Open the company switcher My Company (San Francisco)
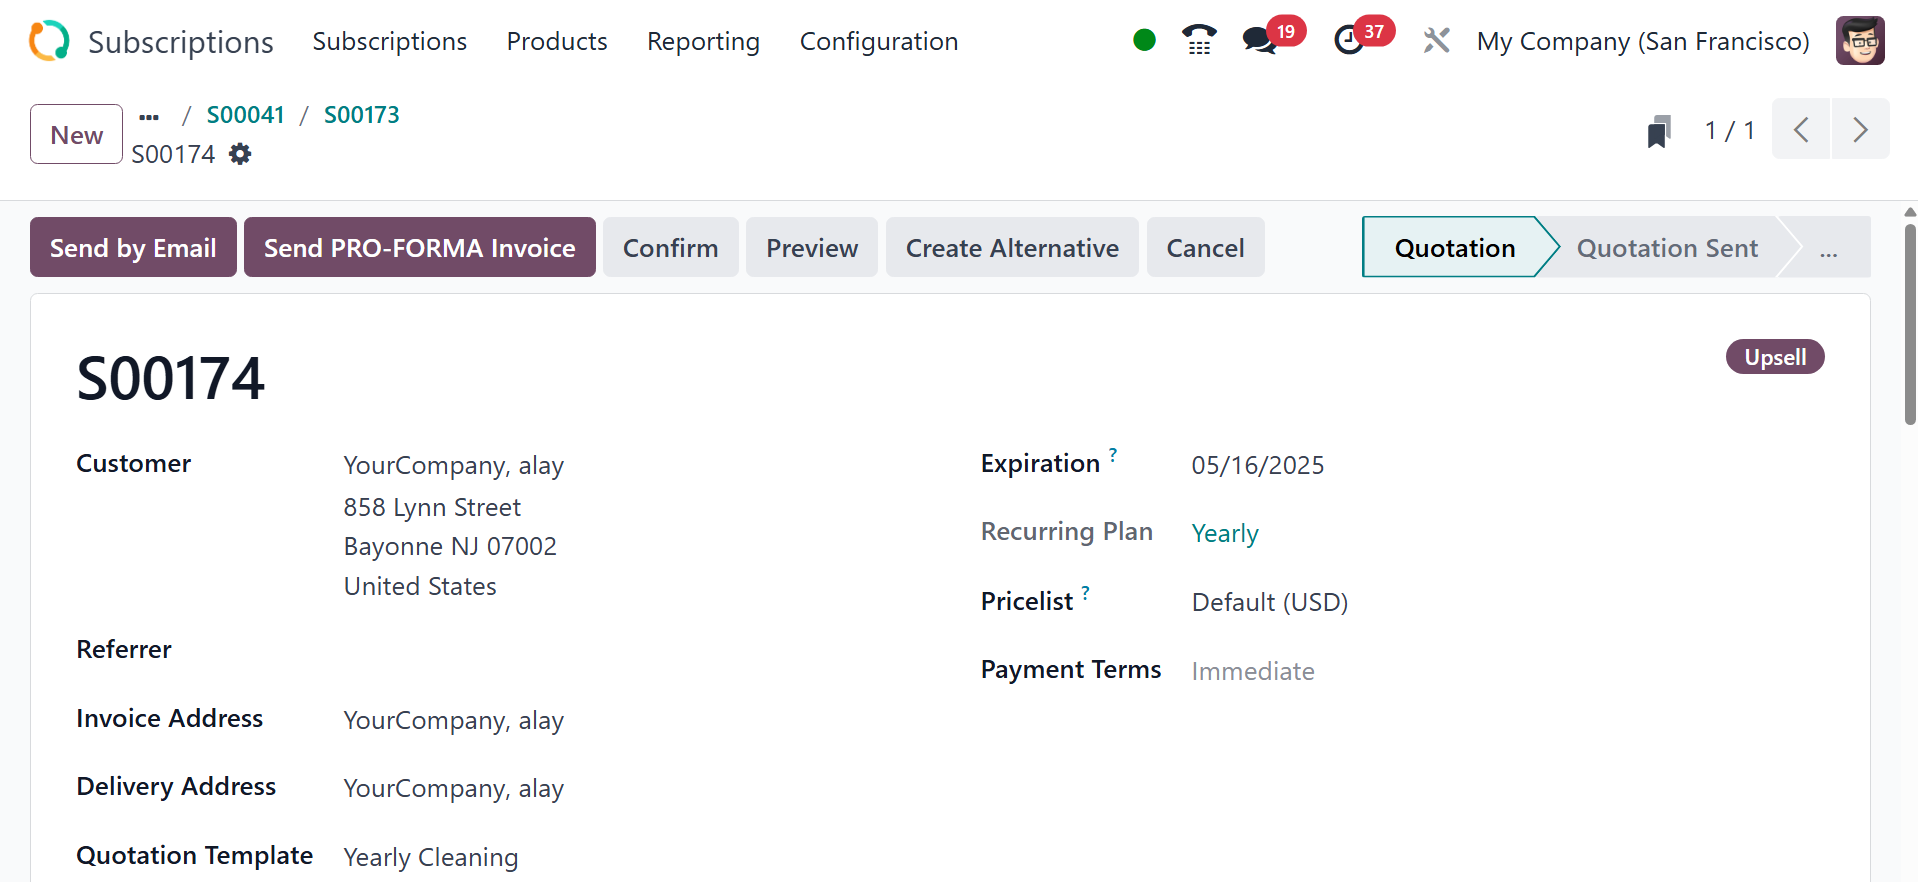Image resolution: width=1918 pixels, height=882 pixels. point(1643,41)
